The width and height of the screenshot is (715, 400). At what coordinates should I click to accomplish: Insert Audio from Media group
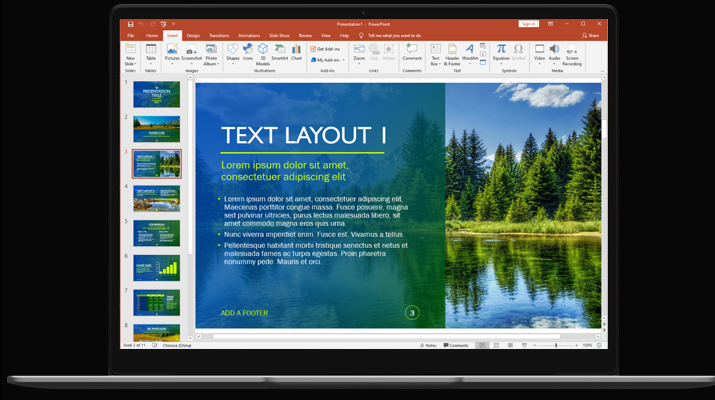[554, 53]
